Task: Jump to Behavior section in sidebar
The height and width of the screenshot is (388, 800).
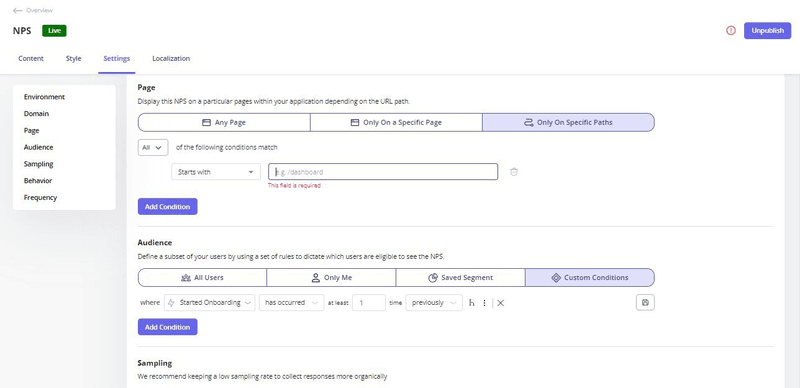Action: coord(38,181)
